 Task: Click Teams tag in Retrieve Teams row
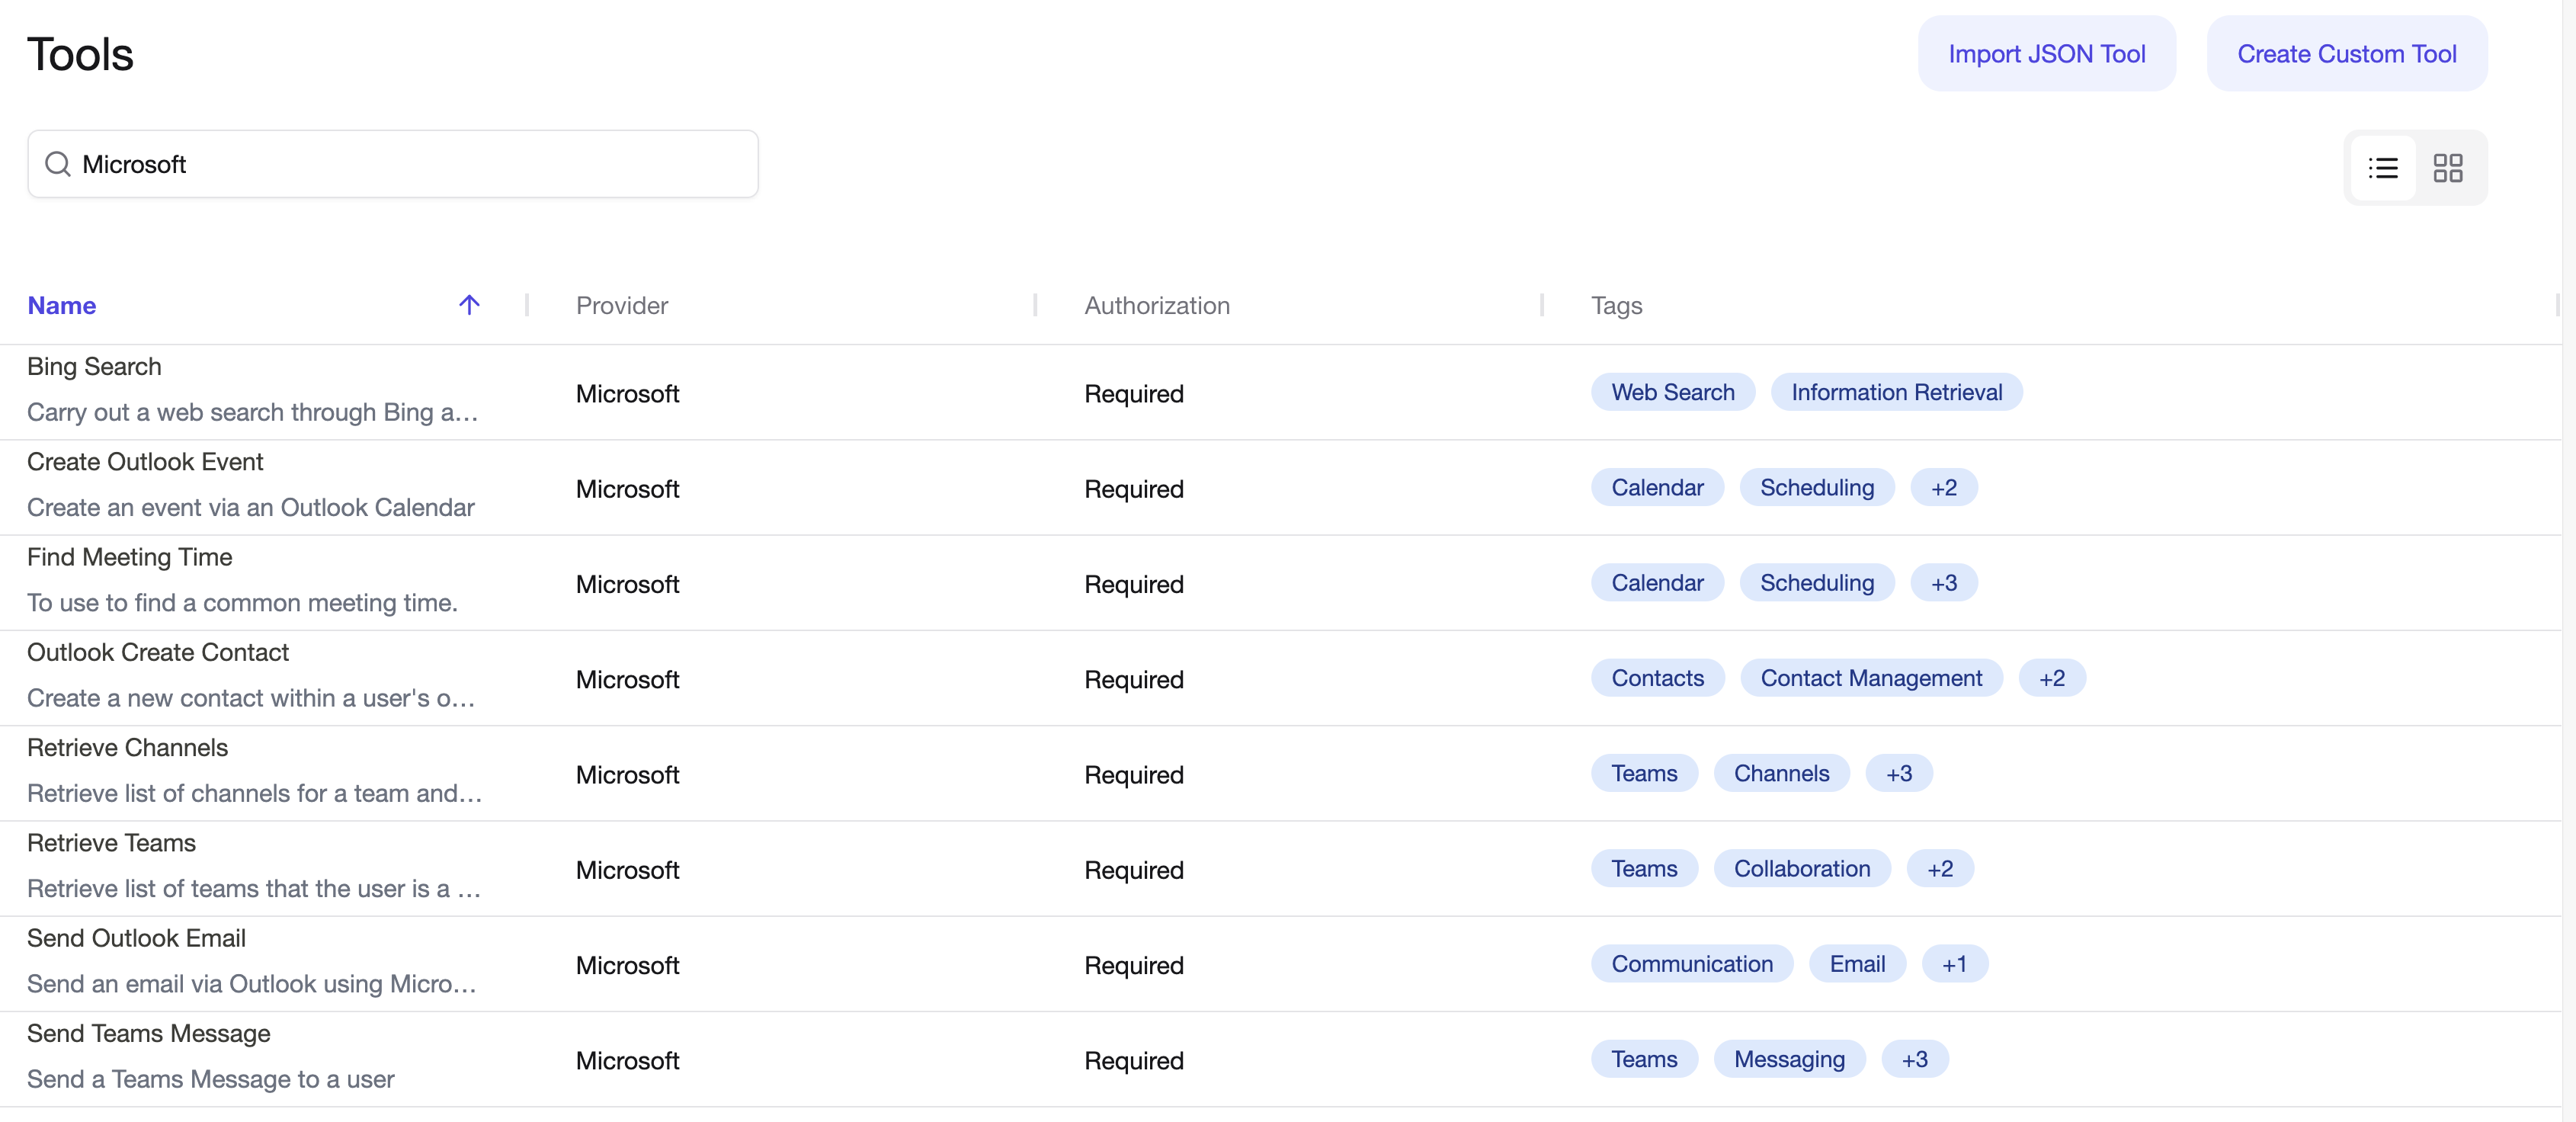(x=1644, y=868)
